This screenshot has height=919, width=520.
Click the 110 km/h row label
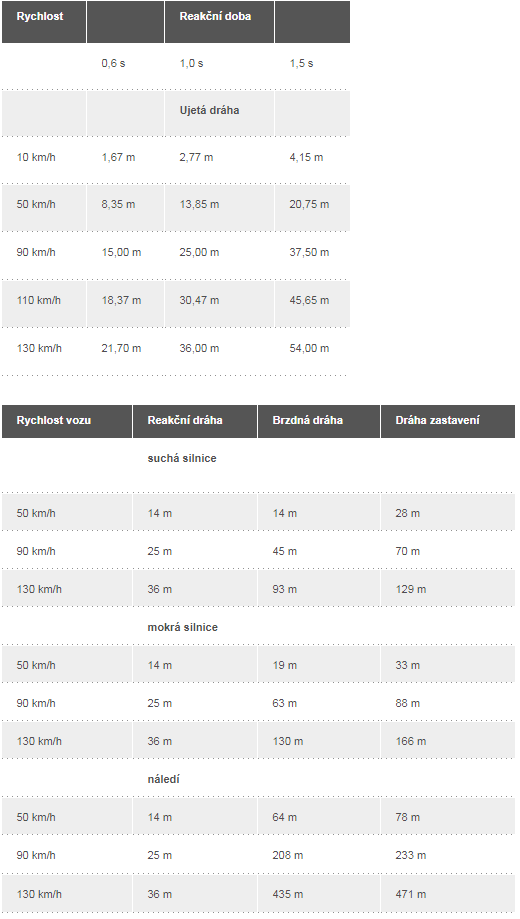pos(44,304)
